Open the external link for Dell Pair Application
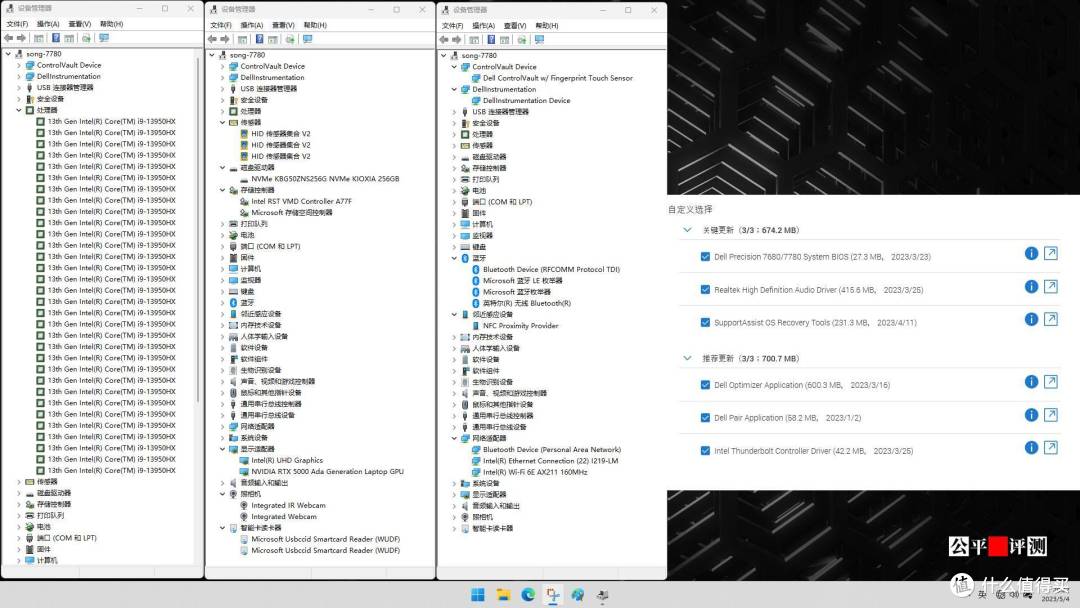Image resolution: width=1080 pixels, height=608 pixels. pyautogui.click(x=1051, y=417)
